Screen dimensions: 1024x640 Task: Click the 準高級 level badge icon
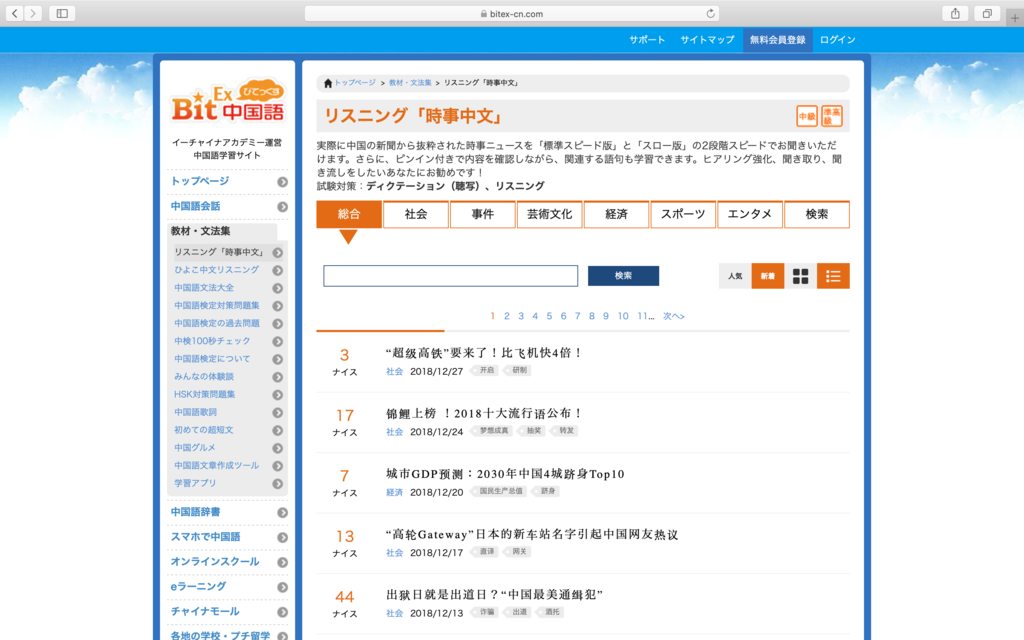coord(831,116)
